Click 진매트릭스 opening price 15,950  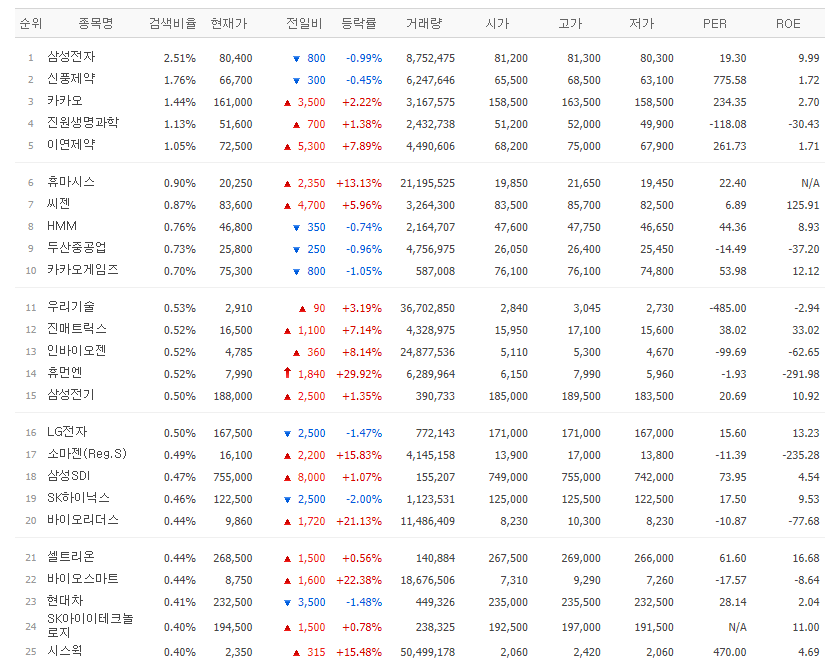511,330
